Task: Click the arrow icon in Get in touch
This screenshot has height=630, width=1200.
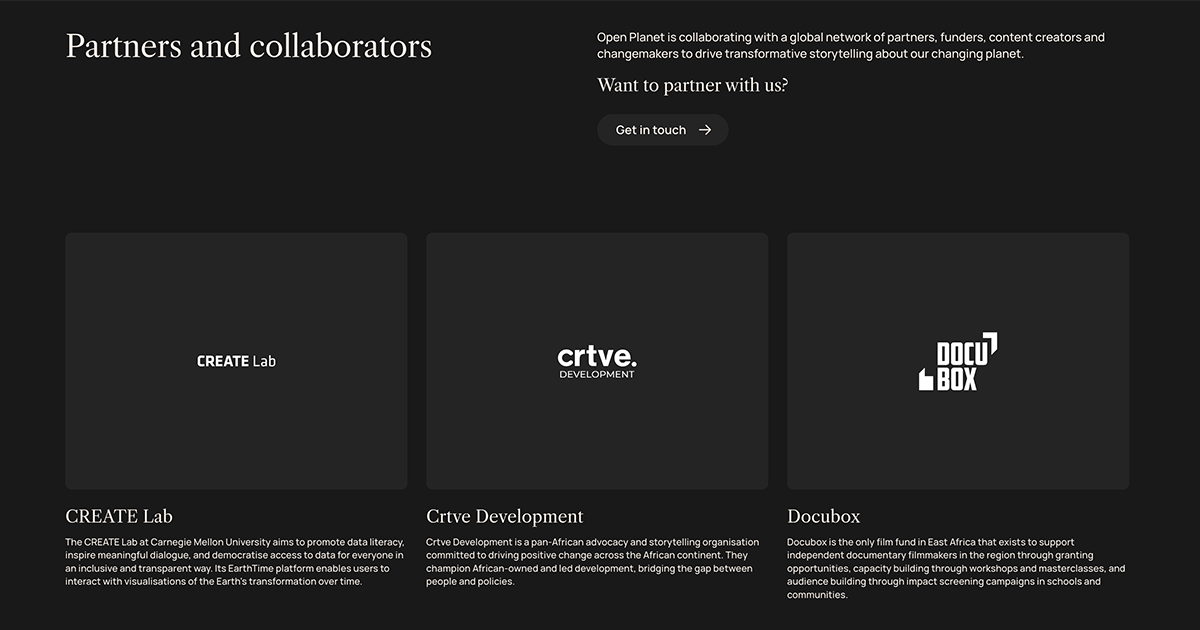Action: coord(705,130)
